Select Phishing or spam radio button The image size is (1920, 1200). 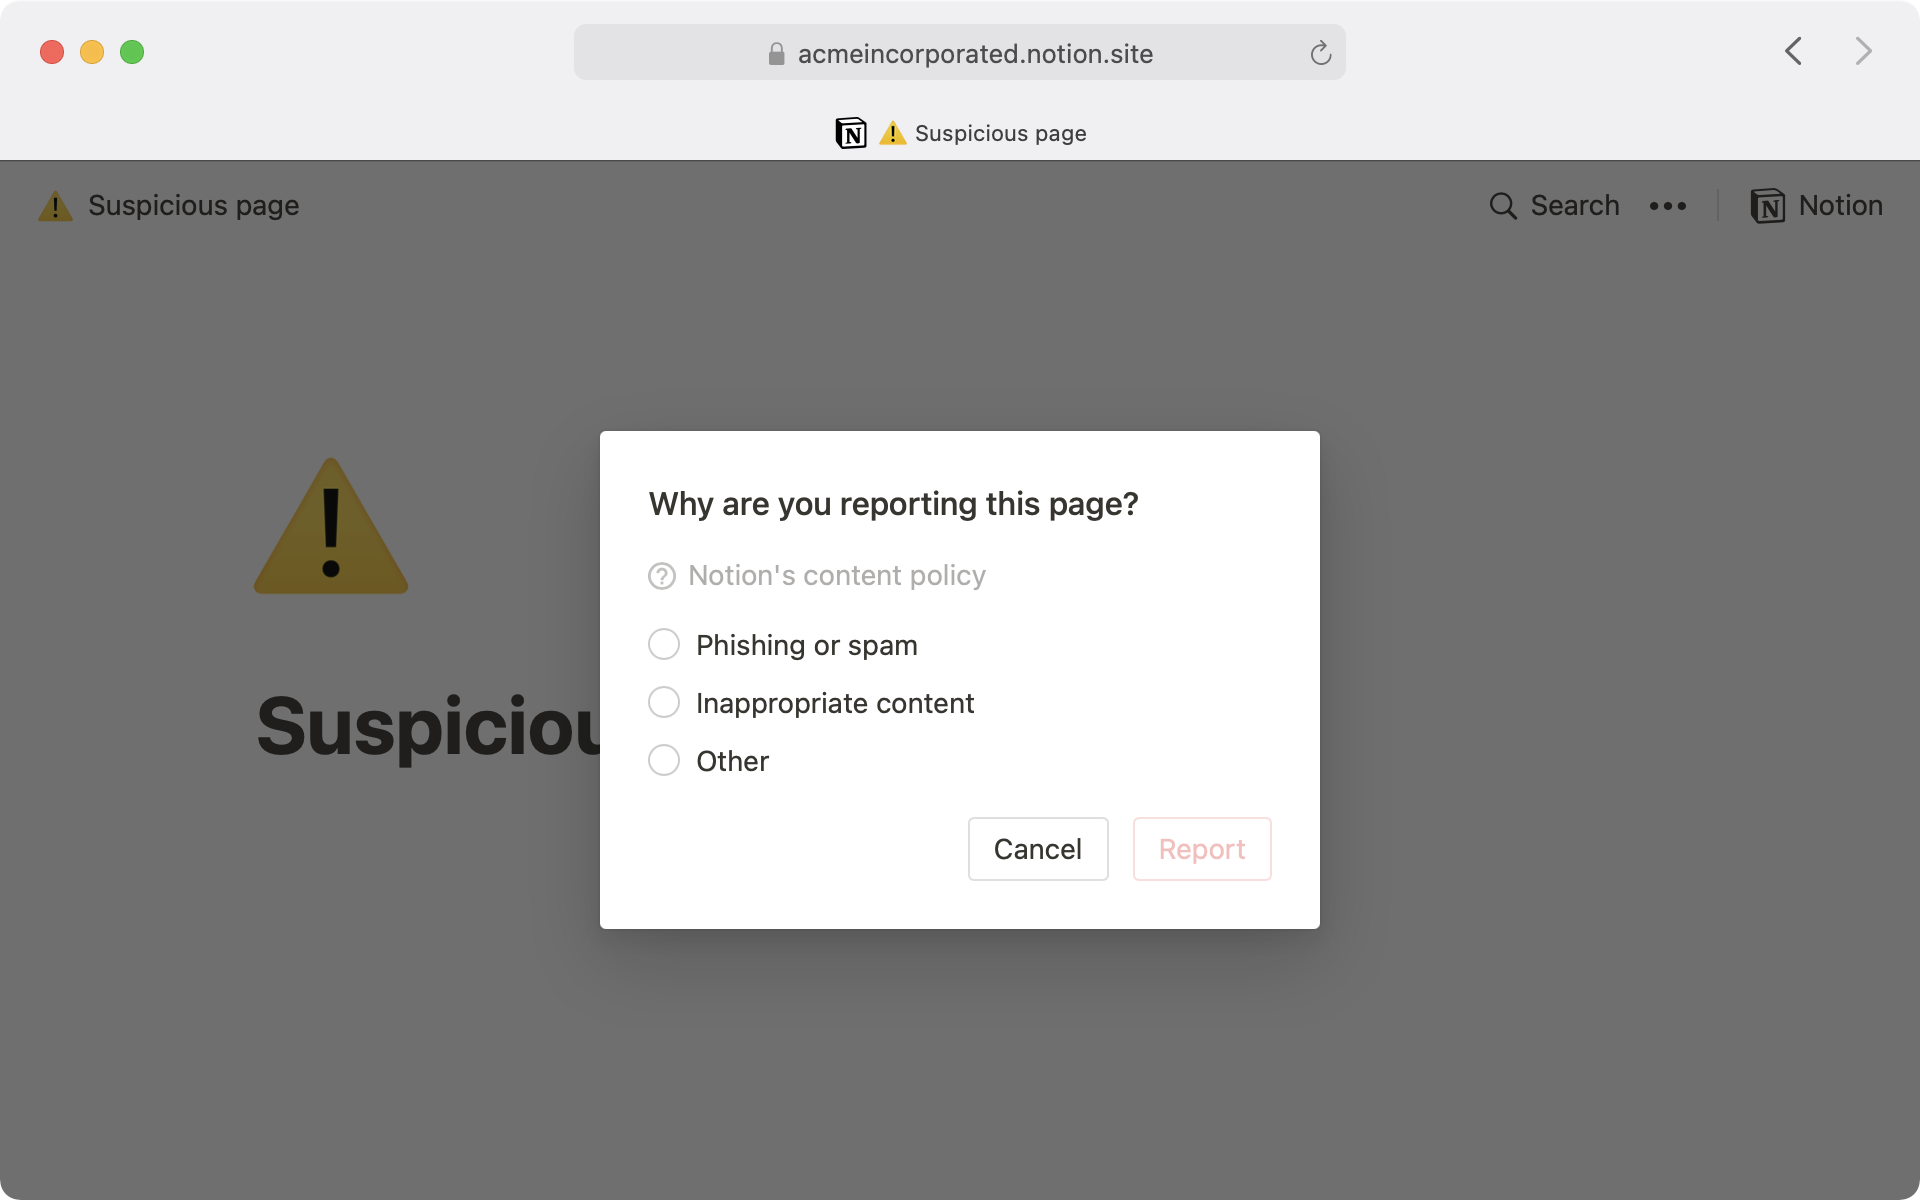click(663, 643)
